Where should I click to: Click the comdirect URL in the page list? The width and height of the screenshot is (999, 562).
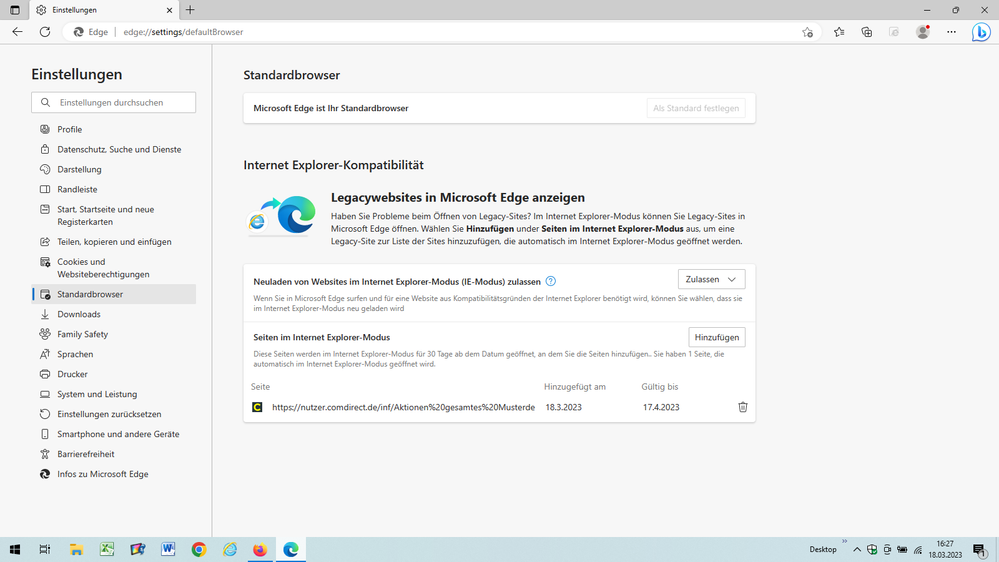coord(403,407)
